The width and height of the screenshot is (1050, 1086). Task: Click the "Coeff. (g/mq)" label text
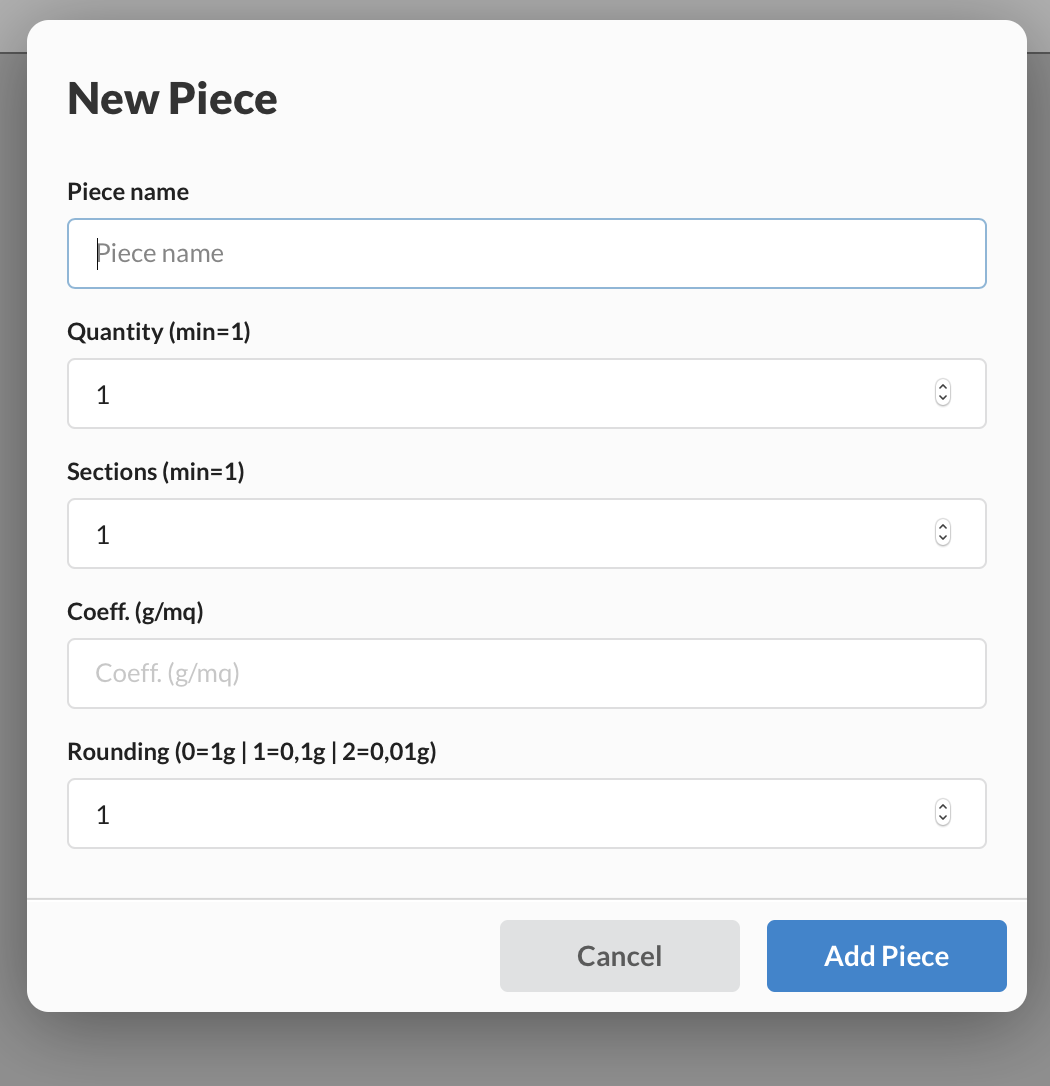click(x=135, y=612)
